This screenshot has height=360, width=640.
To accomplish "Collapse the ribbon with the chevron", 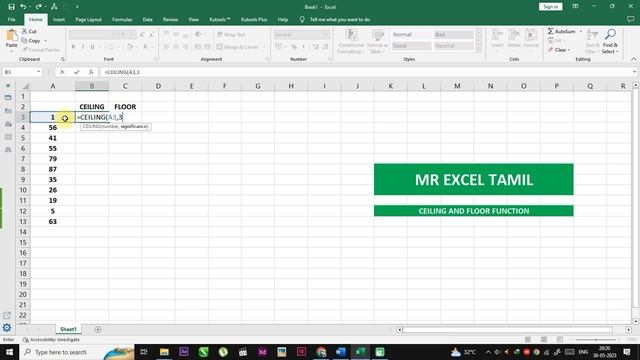I will pyautogui.click(x=633, y=59).
